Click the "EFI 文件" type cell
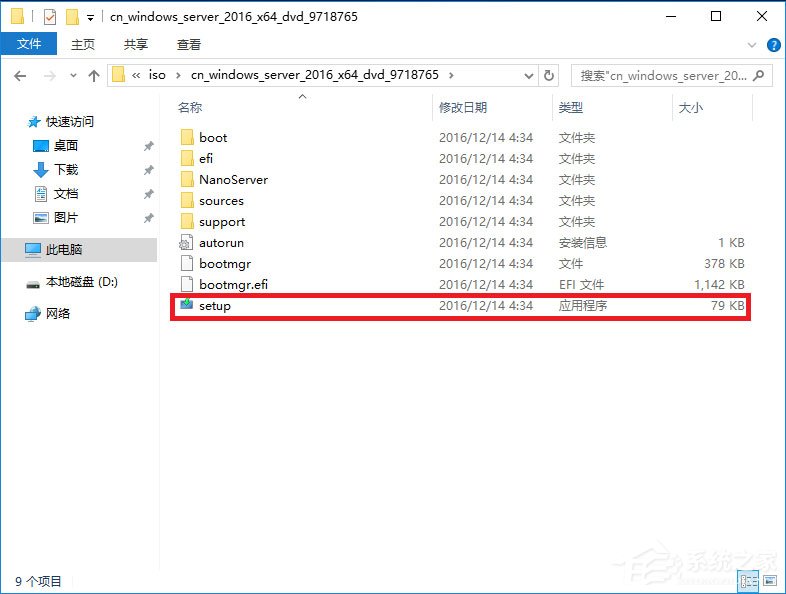Image resolution: width=786 pixels, height=594 pixels. point(581,285)
